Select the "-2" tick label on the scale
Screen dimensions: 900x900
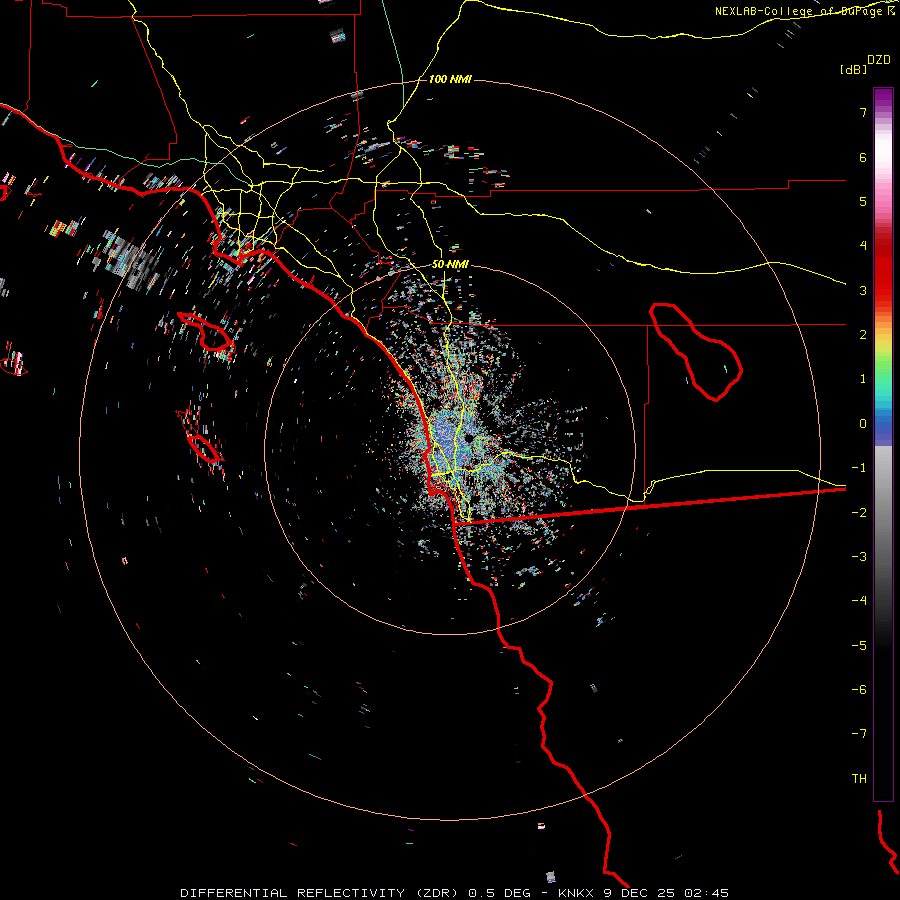coord(859,513)
